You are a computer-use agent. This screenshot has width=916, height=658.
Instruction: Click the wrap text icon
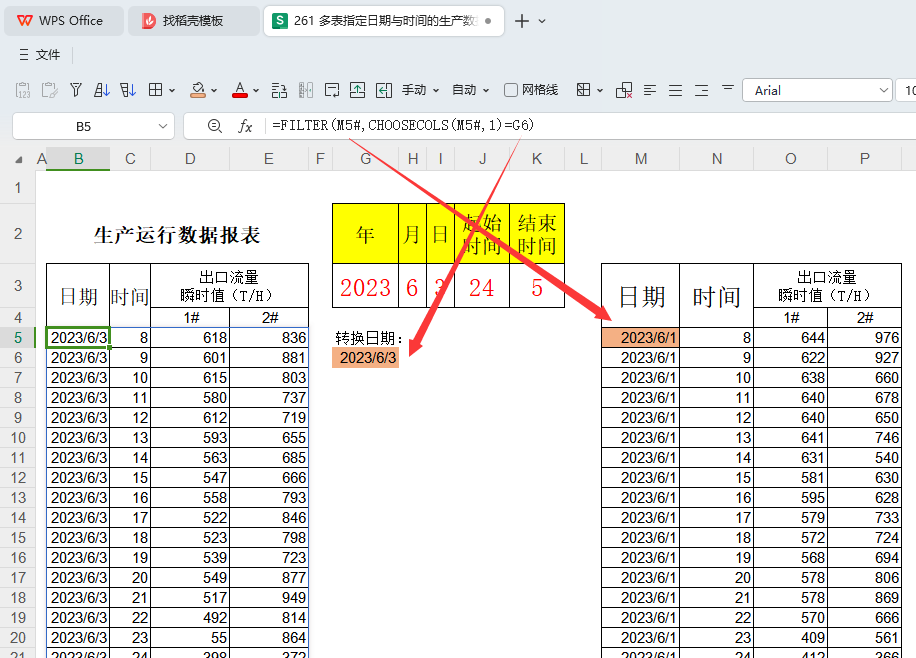pos(332,90)
